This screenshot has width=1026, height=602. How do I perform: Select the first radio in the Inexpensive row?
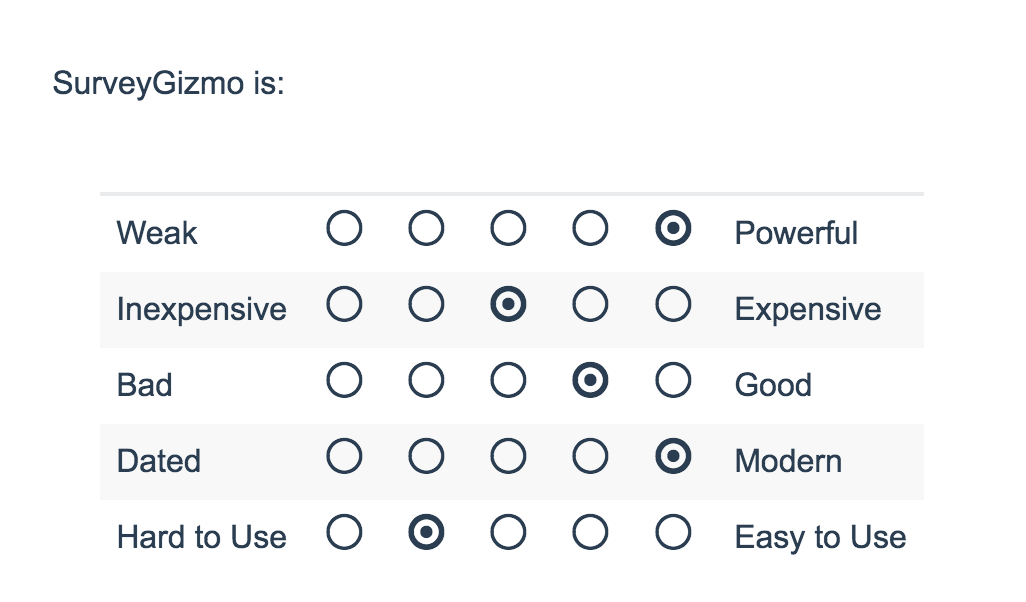tap(344, 306)
